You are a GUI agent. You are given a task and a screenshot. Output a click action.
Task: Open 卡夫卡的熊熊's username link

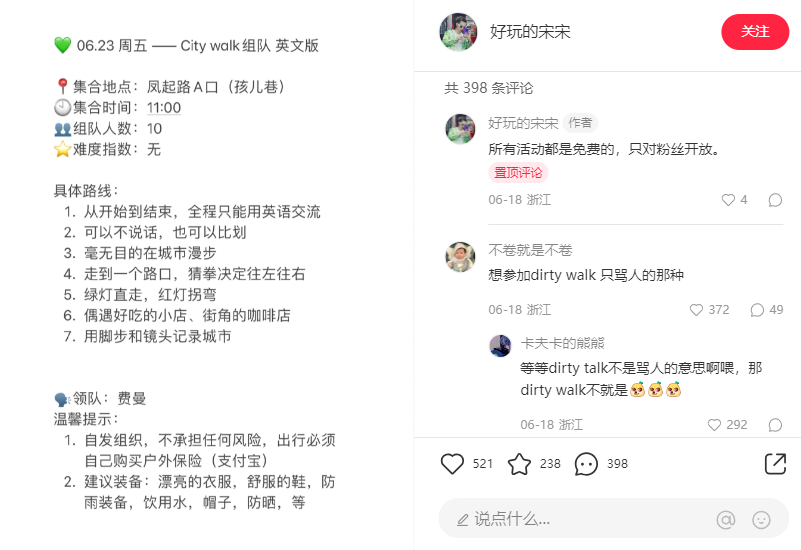click(x=562, y=343)
